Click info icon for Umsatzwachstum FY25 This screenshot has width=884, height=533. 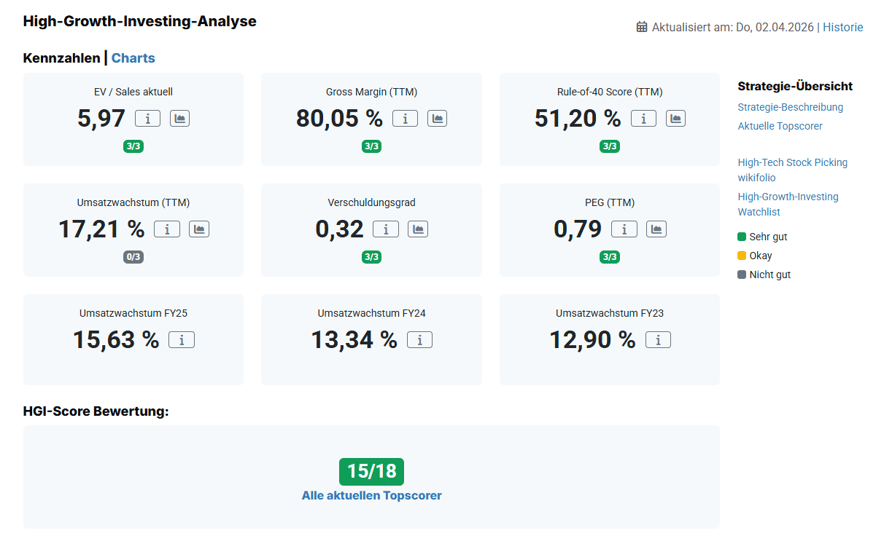181,340
